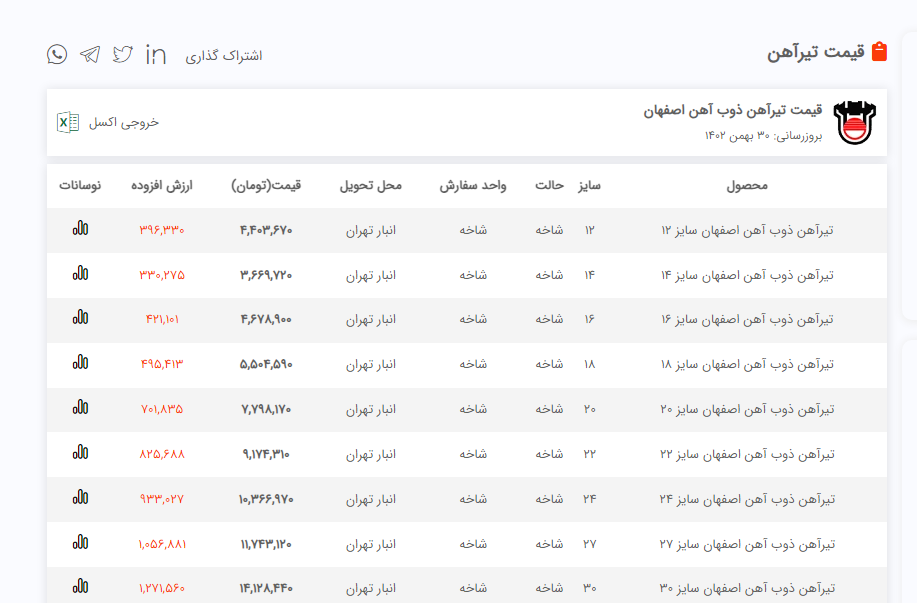Open price fluctuation chart for size 12
Screen dimensions: 917x603
coord(80,229)
